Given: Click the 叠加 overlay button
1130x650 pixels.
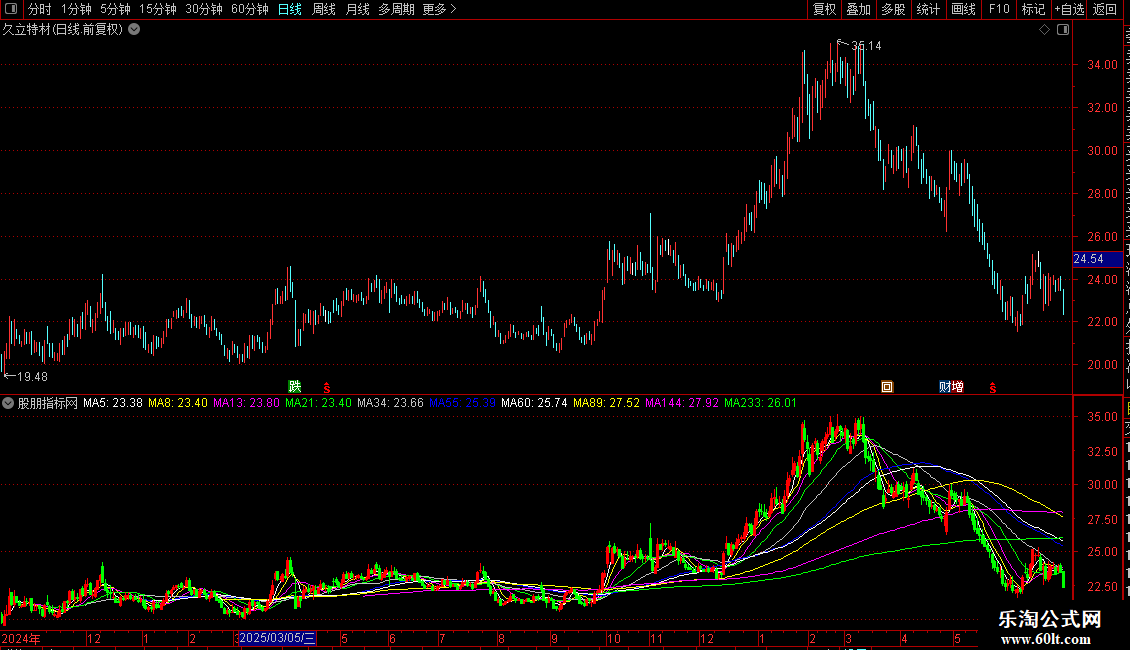Looking at the screenshot, I should pos(858,9).
